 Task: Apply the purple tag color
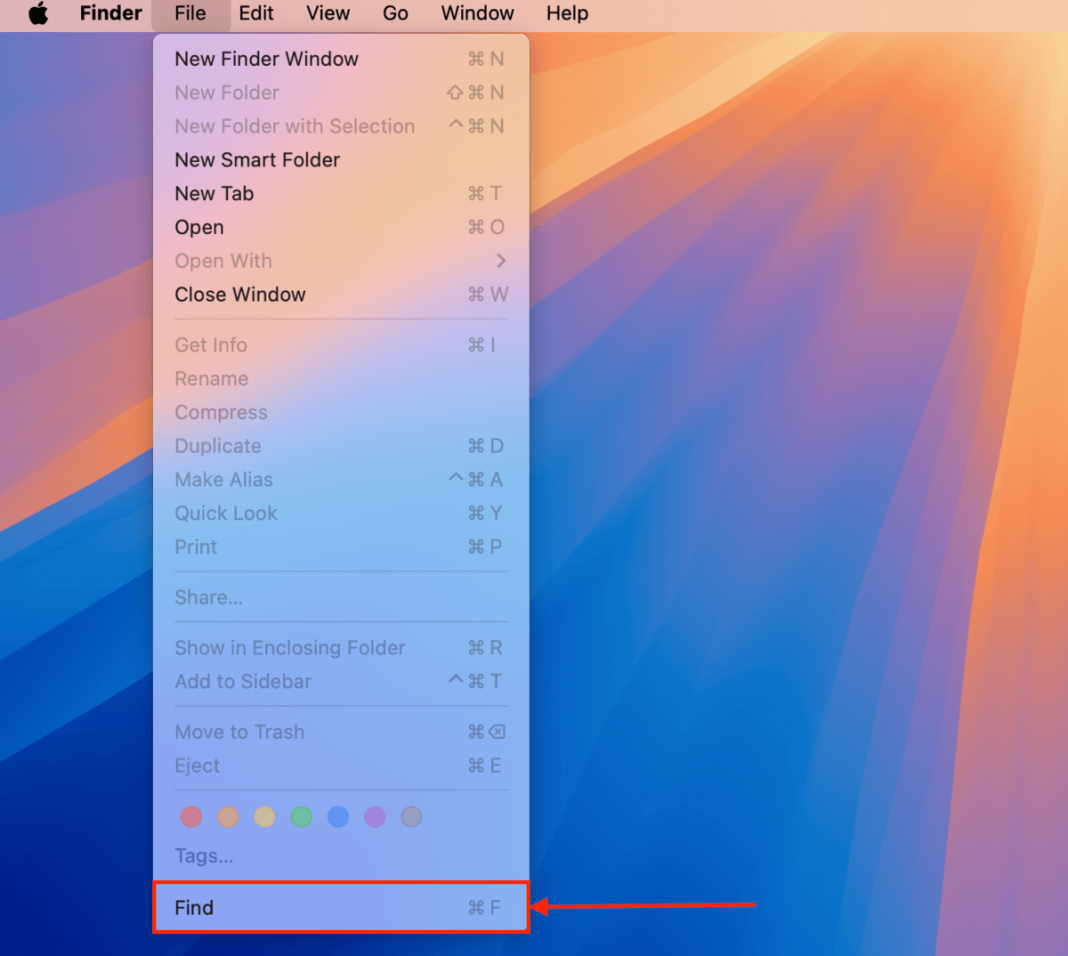tap(375, 817)
